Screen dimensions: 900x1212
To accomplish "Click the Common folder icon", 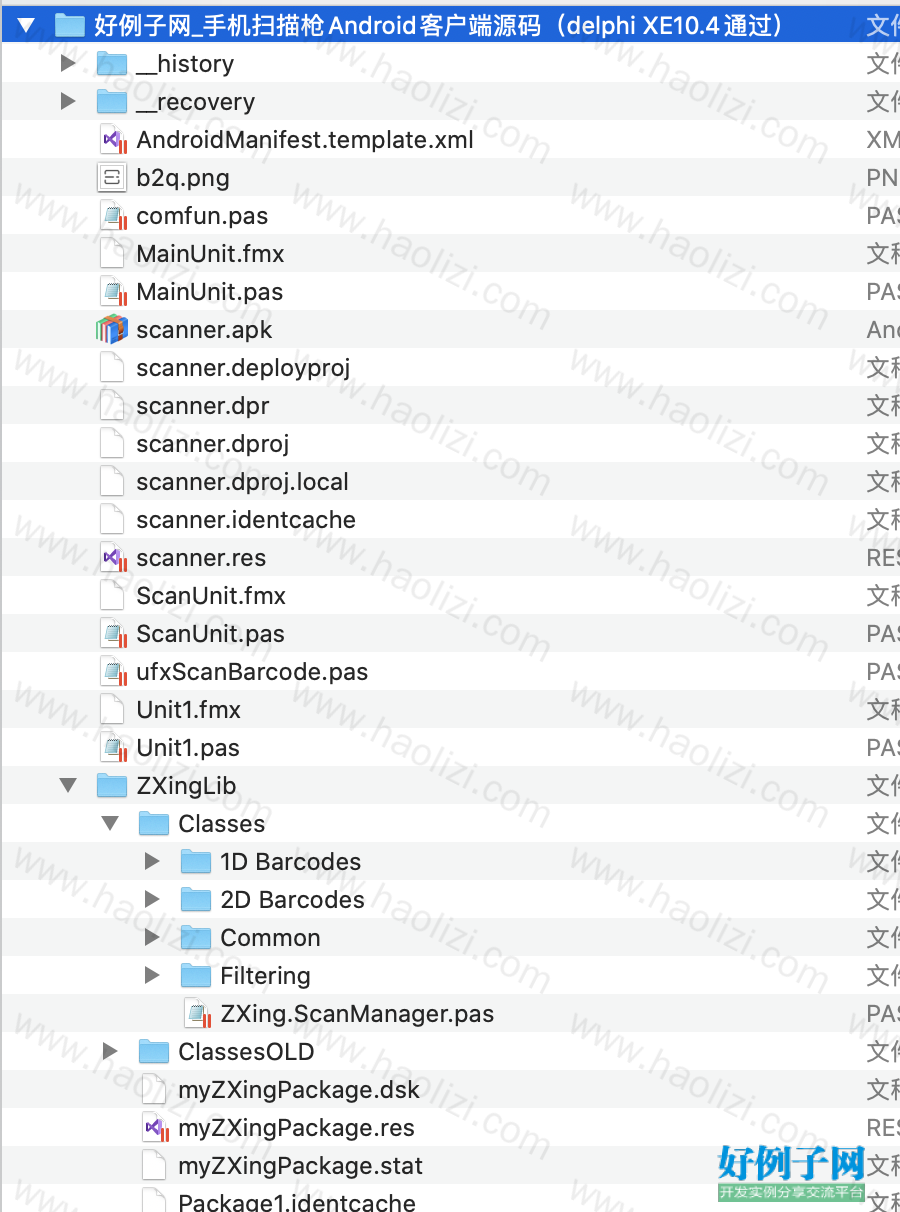I will [x=196, y=938].
